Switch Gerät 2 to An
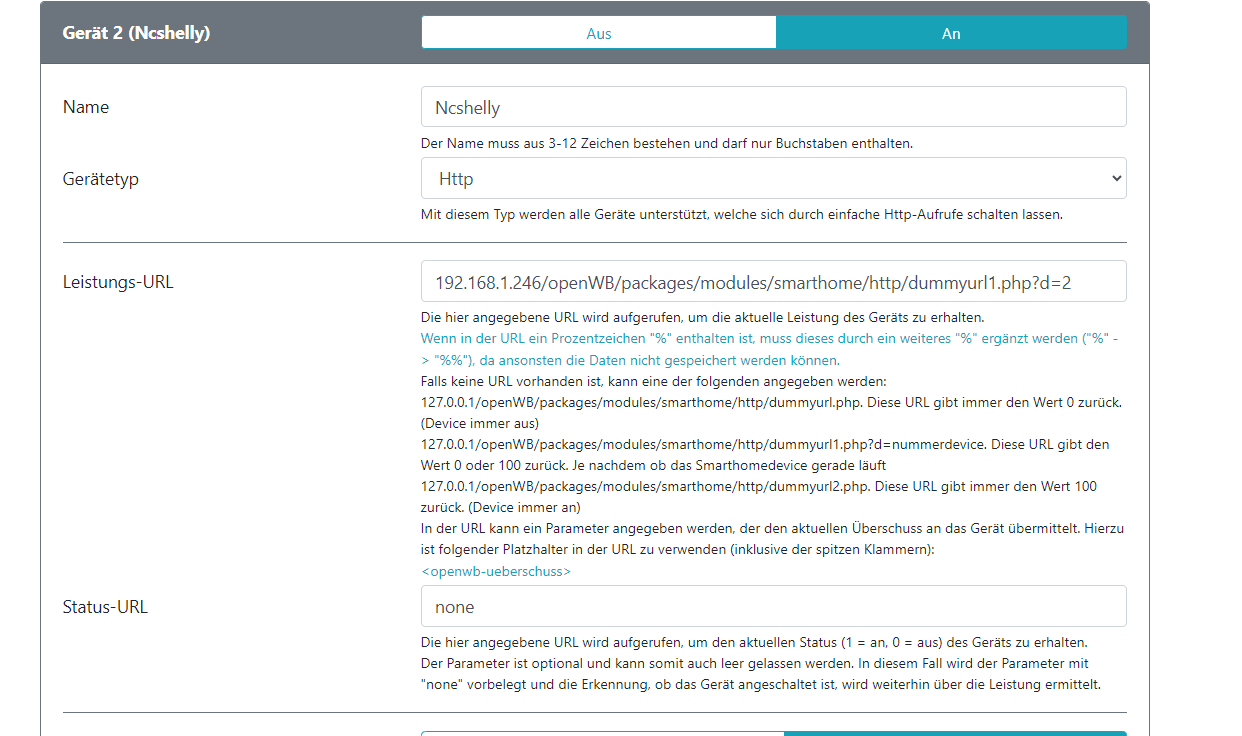This screenshot has height=736, width=1242. coord(951,33)
